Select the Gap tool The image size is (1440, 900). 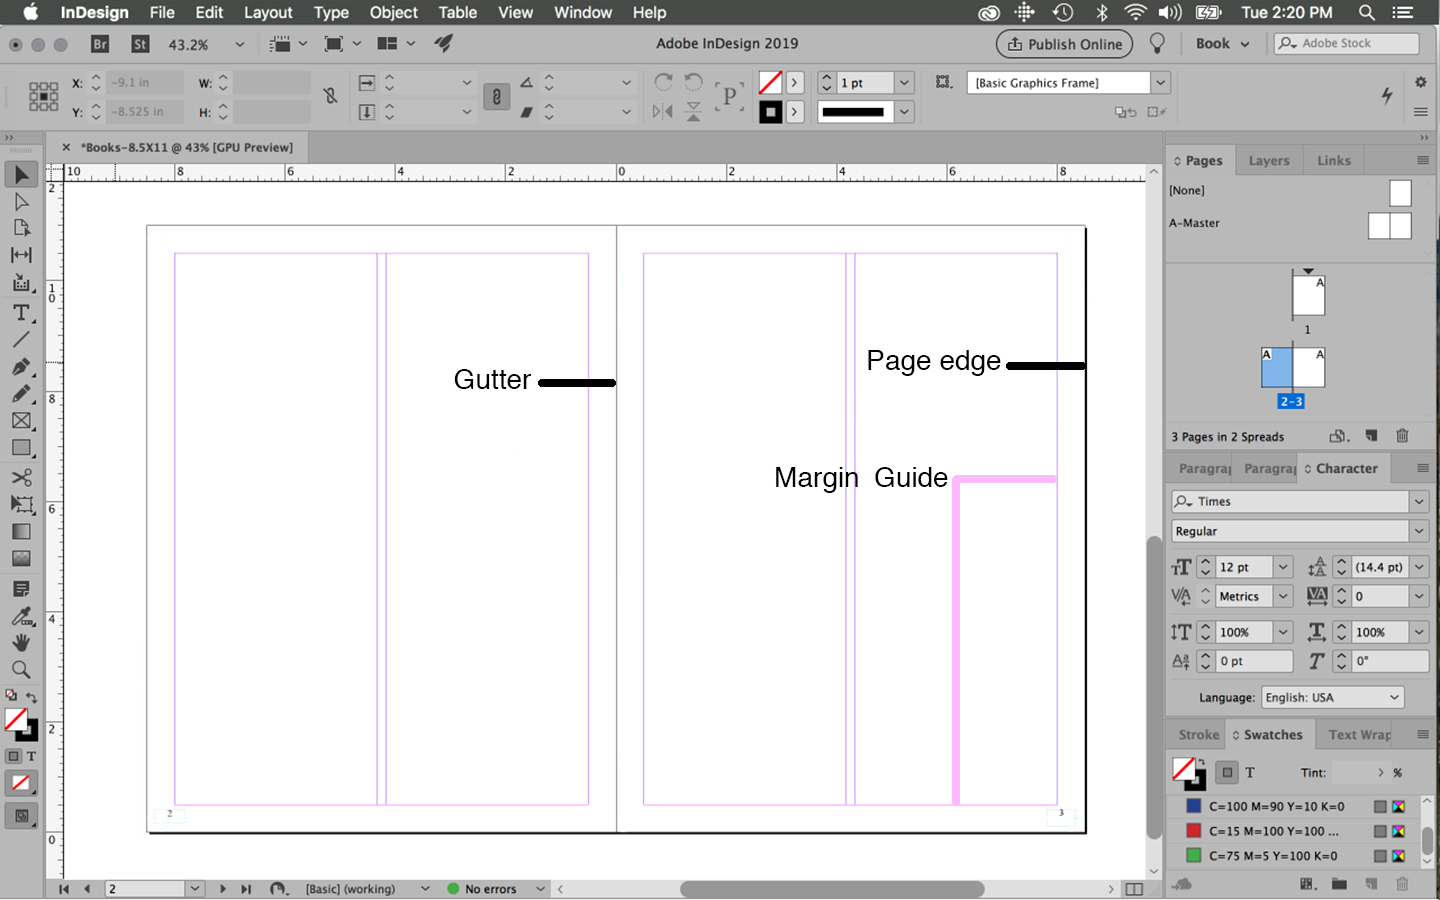tap(21, 255)
